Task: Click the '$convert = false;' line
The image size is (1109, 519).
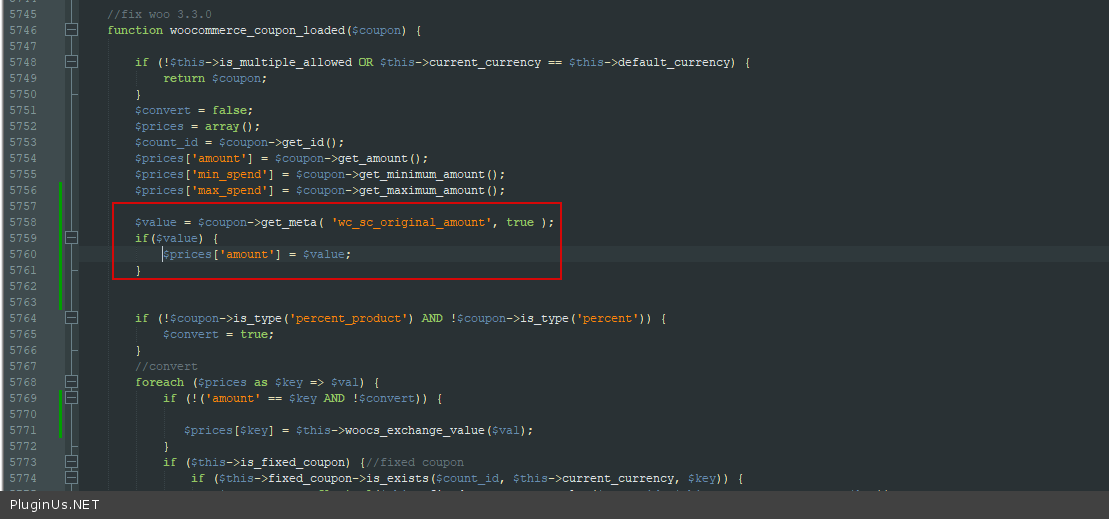Action: (194, 110)
